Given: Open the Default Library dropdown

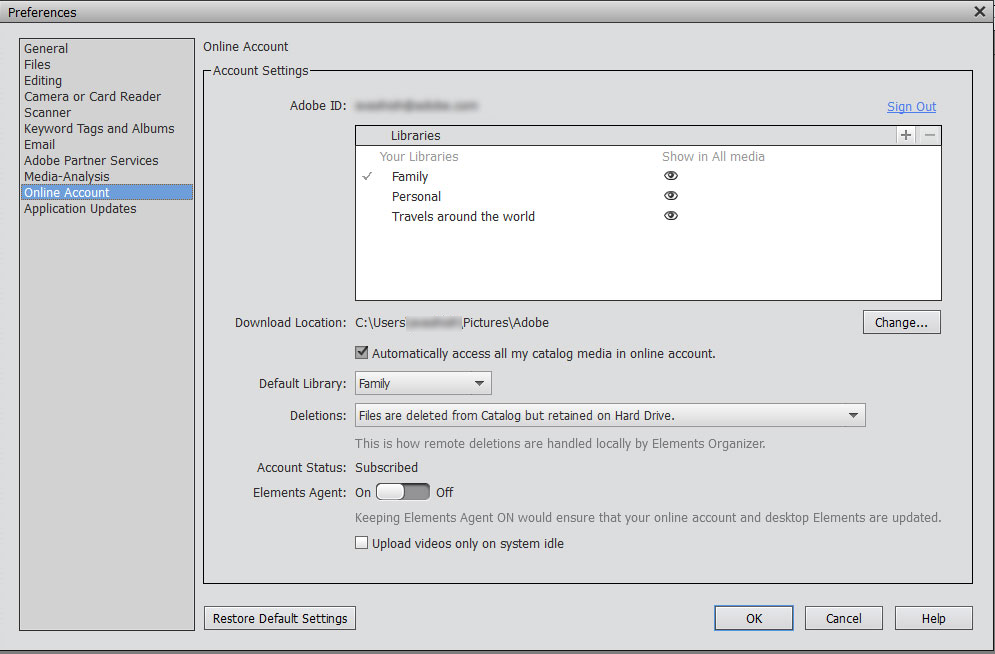Looking at the screenshot, I should coord(423,383).
